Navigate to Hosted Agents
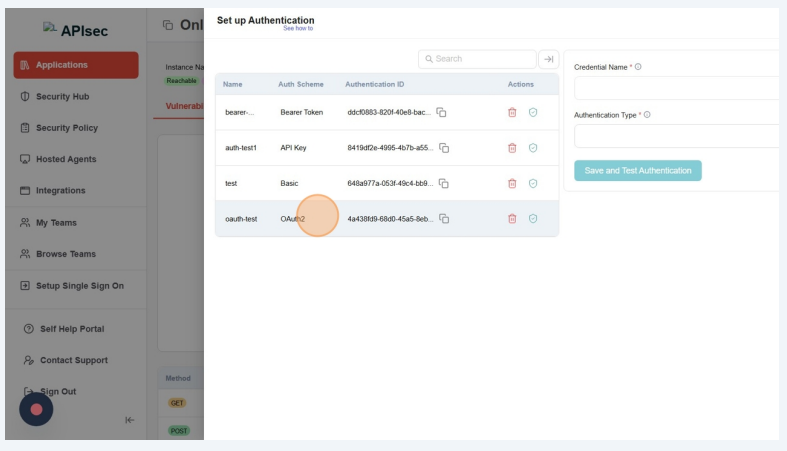Screen dimensions: 787x451 point(66,159)
